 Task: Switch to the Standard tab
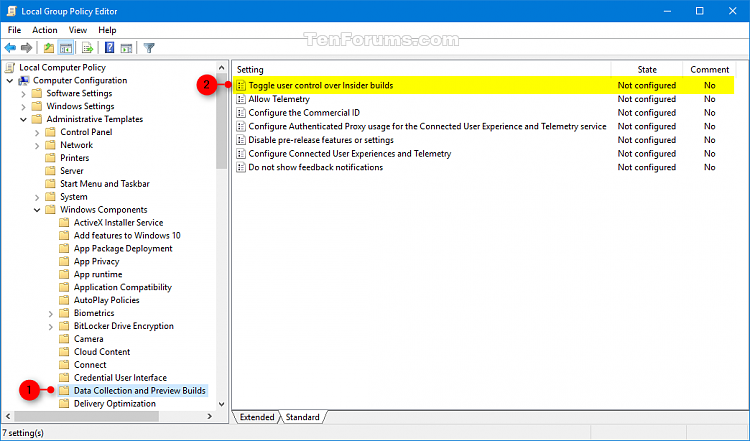302,417
